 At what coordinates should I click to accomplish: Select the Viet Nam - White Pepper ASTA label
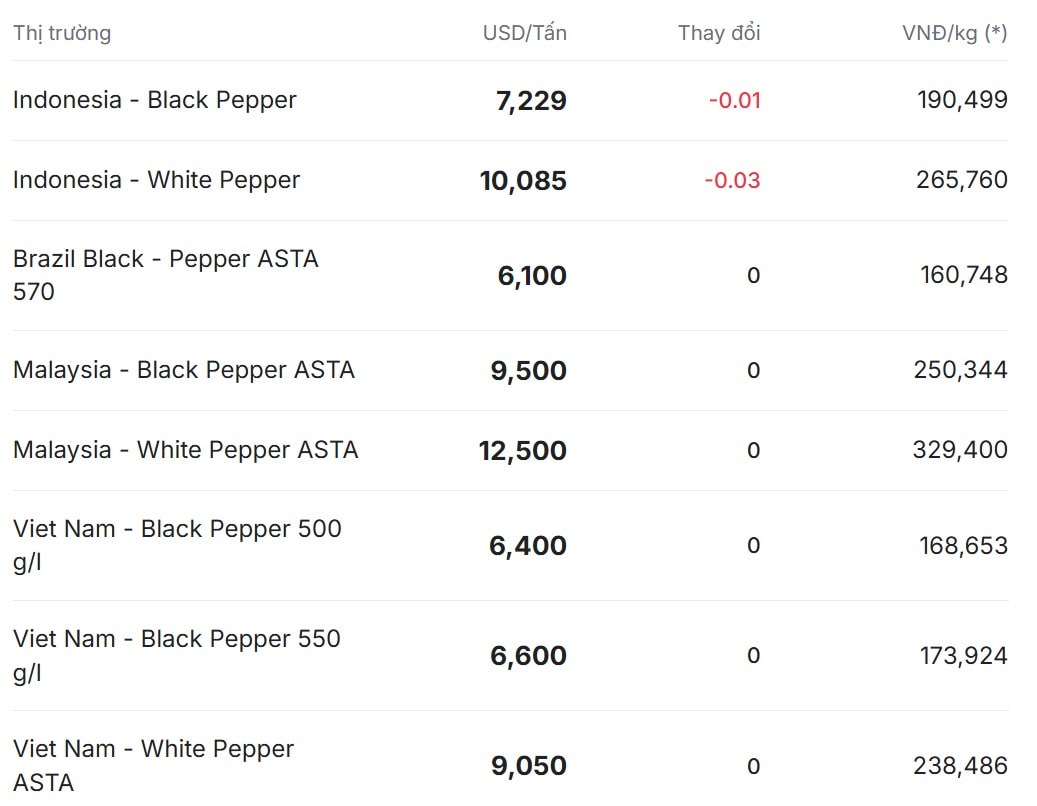[154, 765]
